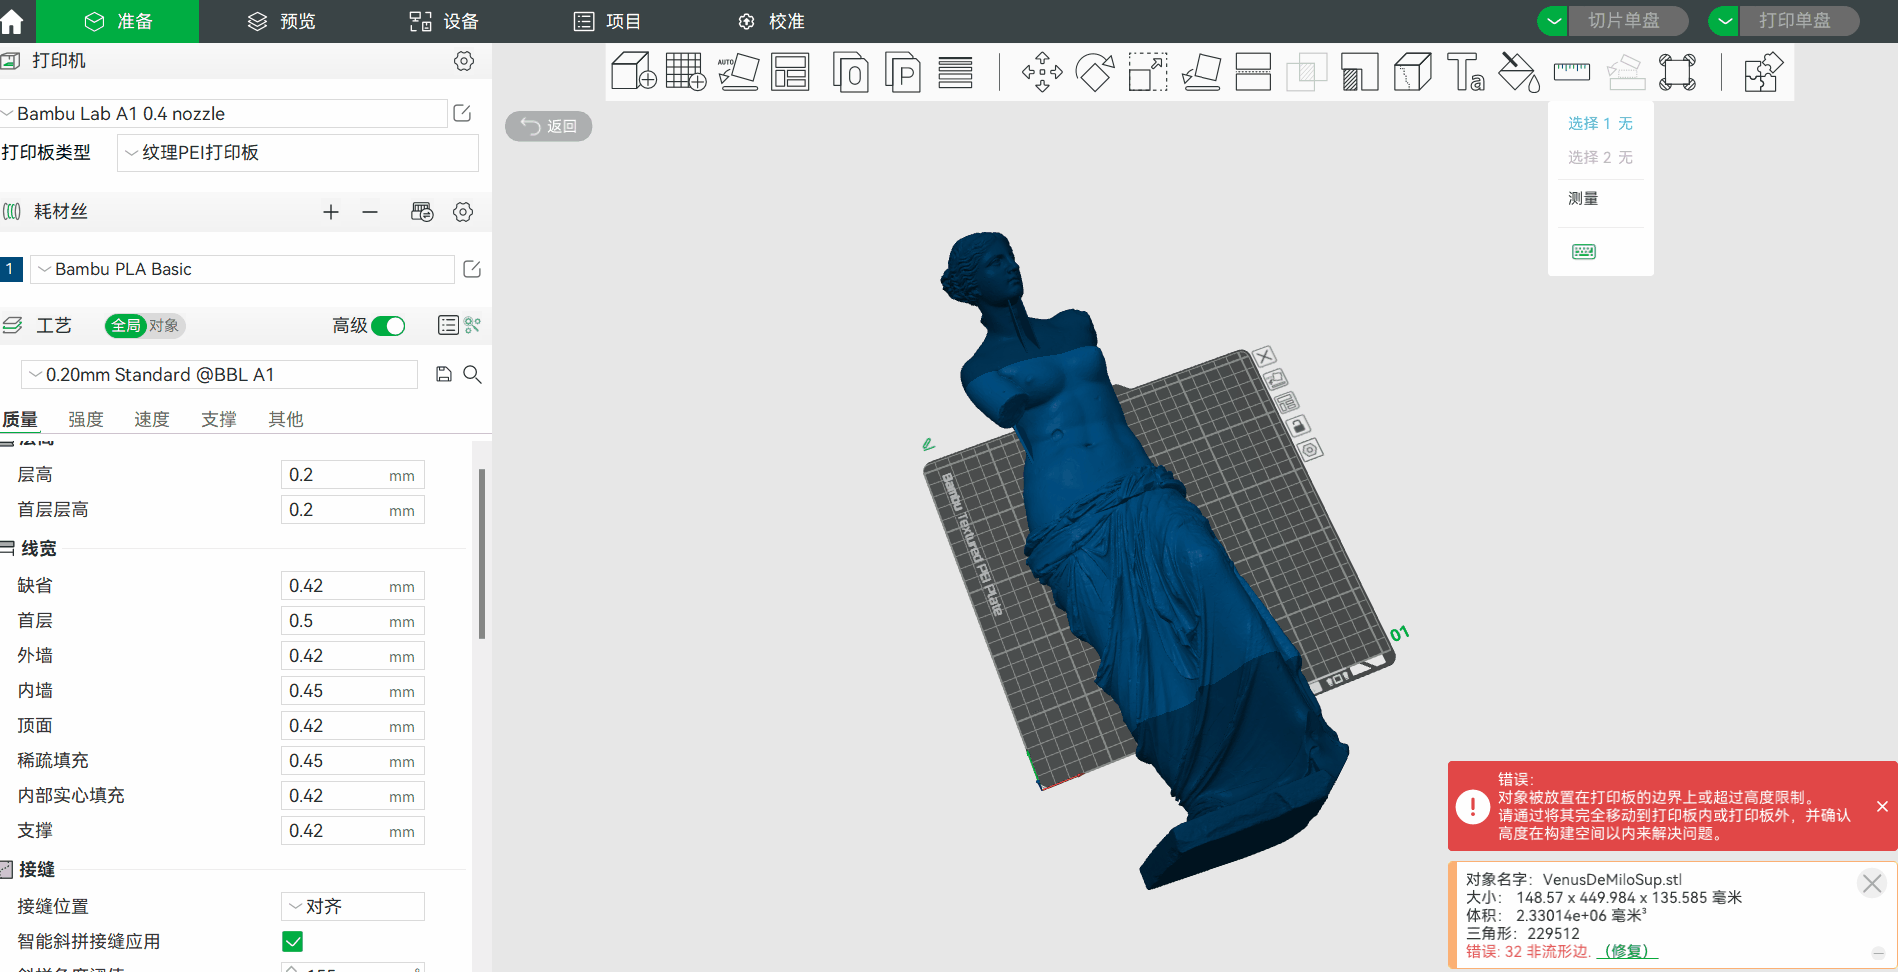Click the variable layer height lines icon
Screen dimensions: 1898x972
point(956,72)
